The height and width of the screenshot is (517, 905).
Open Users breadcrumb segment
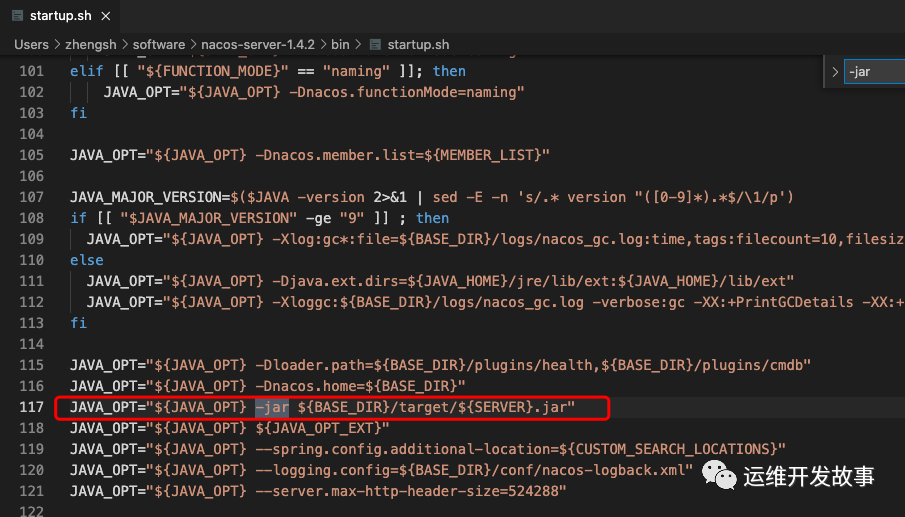click(x=31, y=44)
